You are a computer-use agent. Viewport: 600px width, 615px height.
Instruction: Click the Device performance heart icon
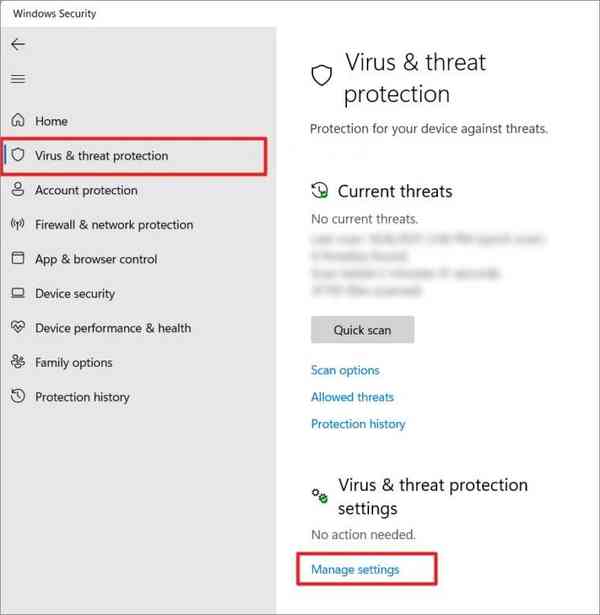pos(17,328)
